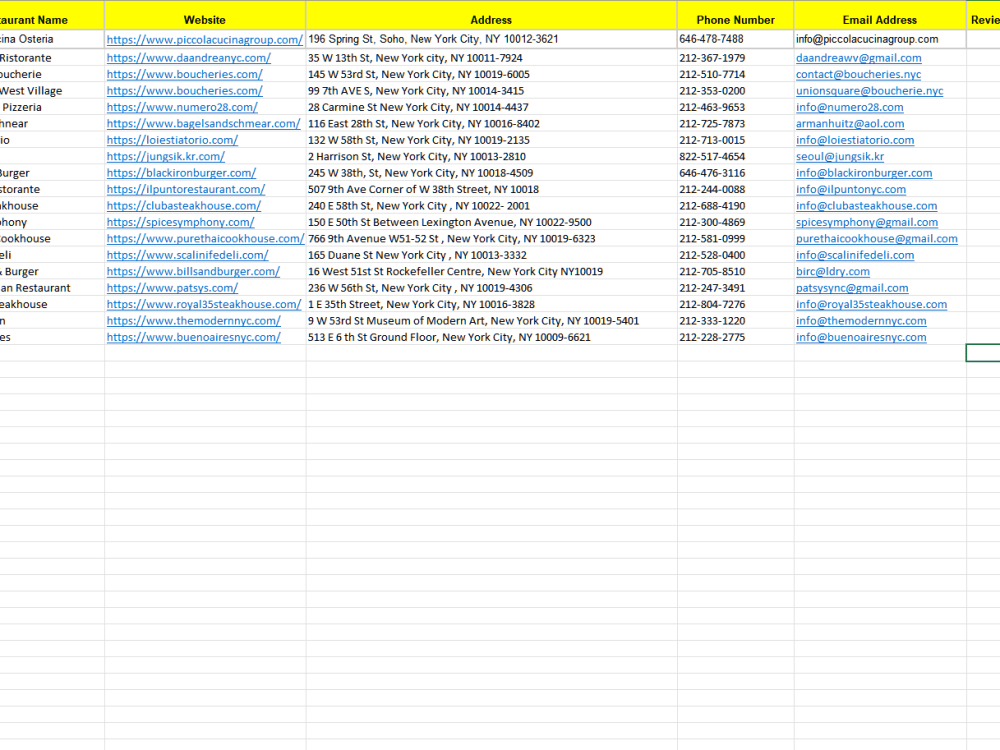Select address cell 2 Harrison St
Viewport: 1000px width, 750px height.
491,157
